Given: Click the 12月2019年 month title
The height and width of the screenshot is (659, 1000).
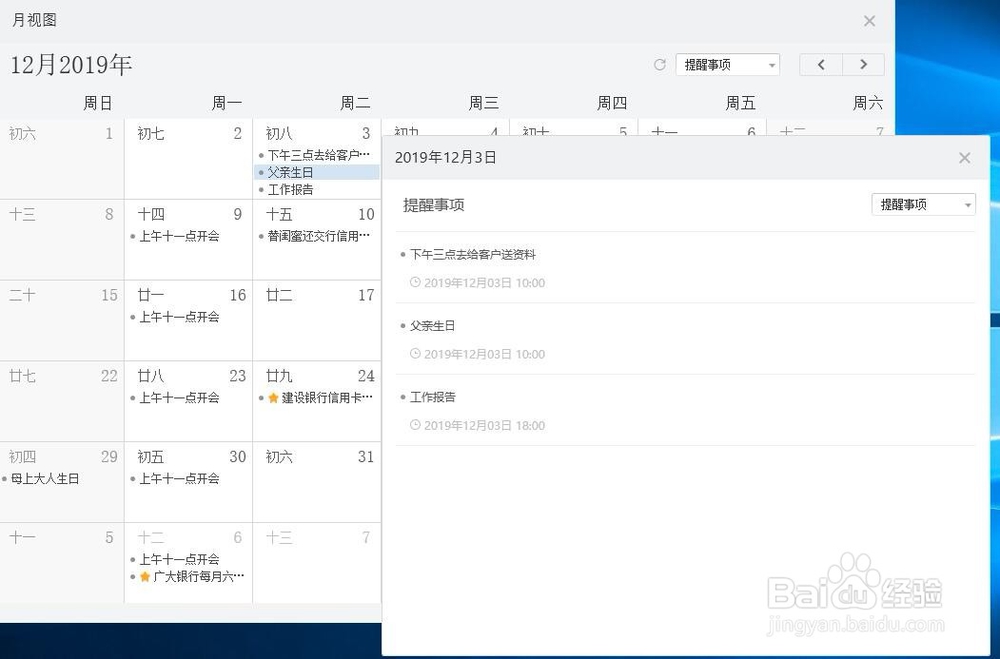Looking at the screenshot, I should tap(71, 64).
